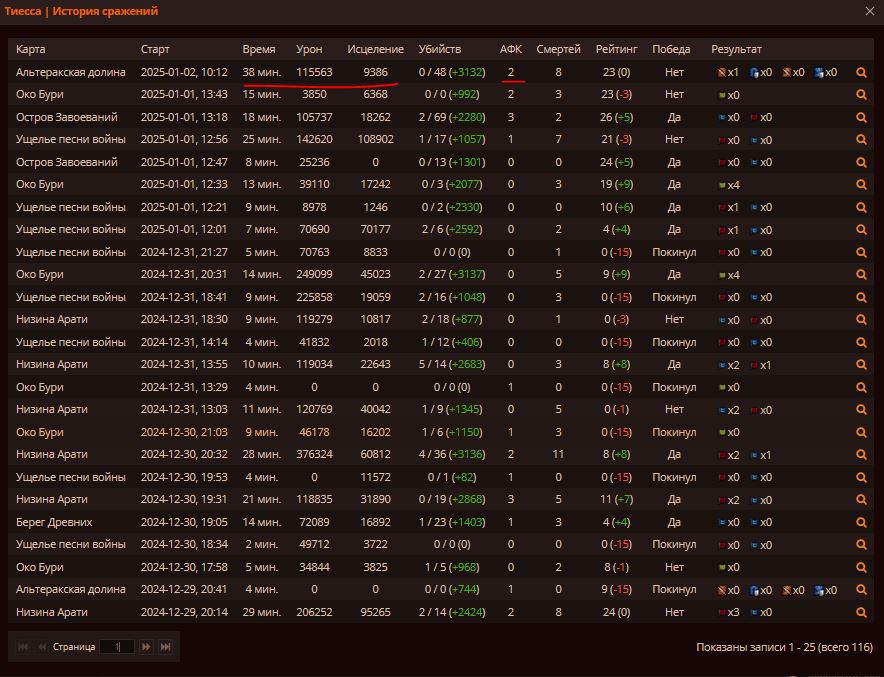Click magnifier in the 2024-12-29, 20:41 row
Viewport: 884px width, 677px height.
pos(861,590)
